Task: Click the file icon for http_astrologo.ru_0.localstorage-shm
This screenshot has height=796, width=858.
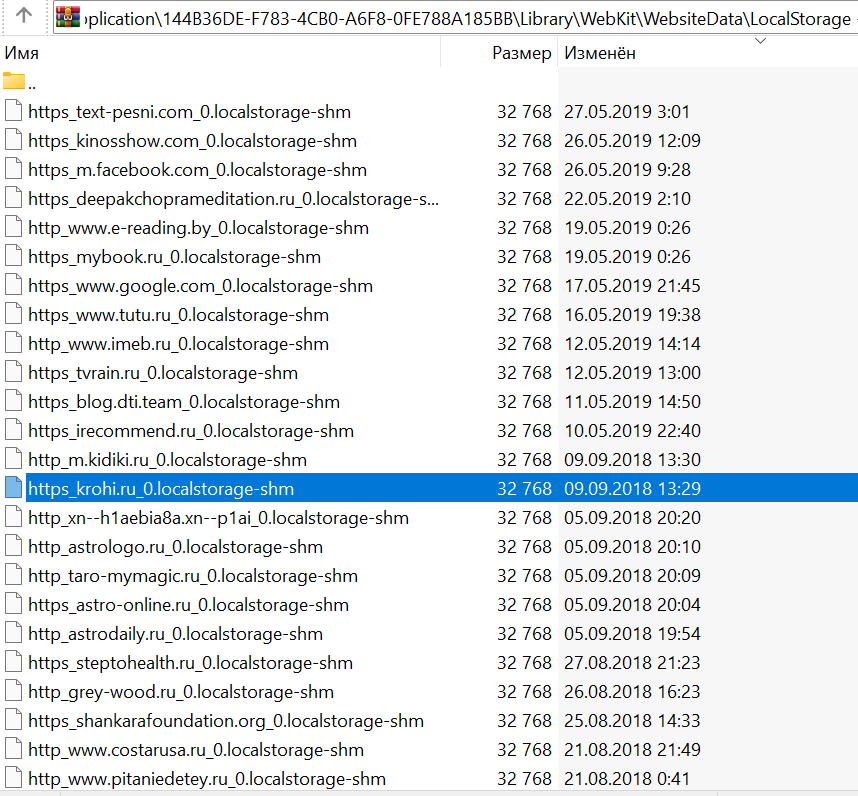Action: (14, 545)
